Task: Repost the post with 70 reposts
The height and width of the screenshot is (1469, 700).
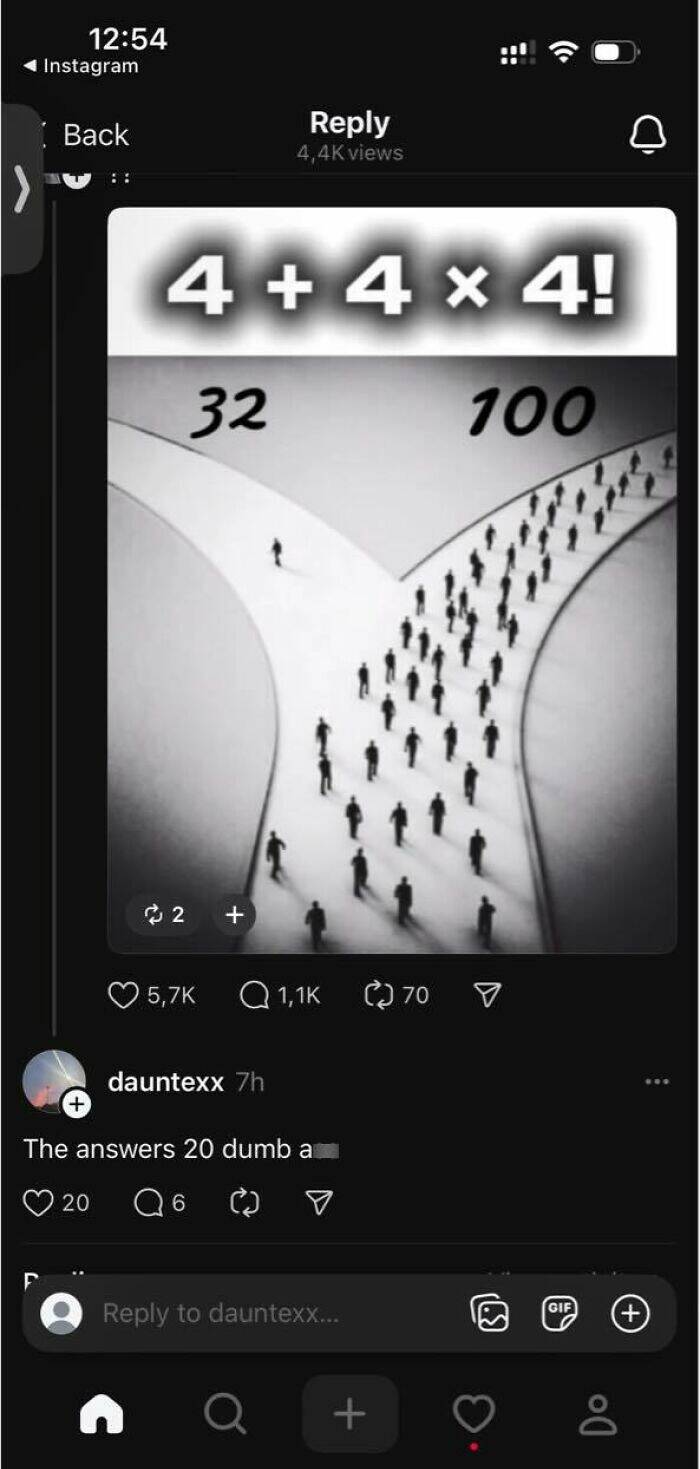Action: (380, 995)
